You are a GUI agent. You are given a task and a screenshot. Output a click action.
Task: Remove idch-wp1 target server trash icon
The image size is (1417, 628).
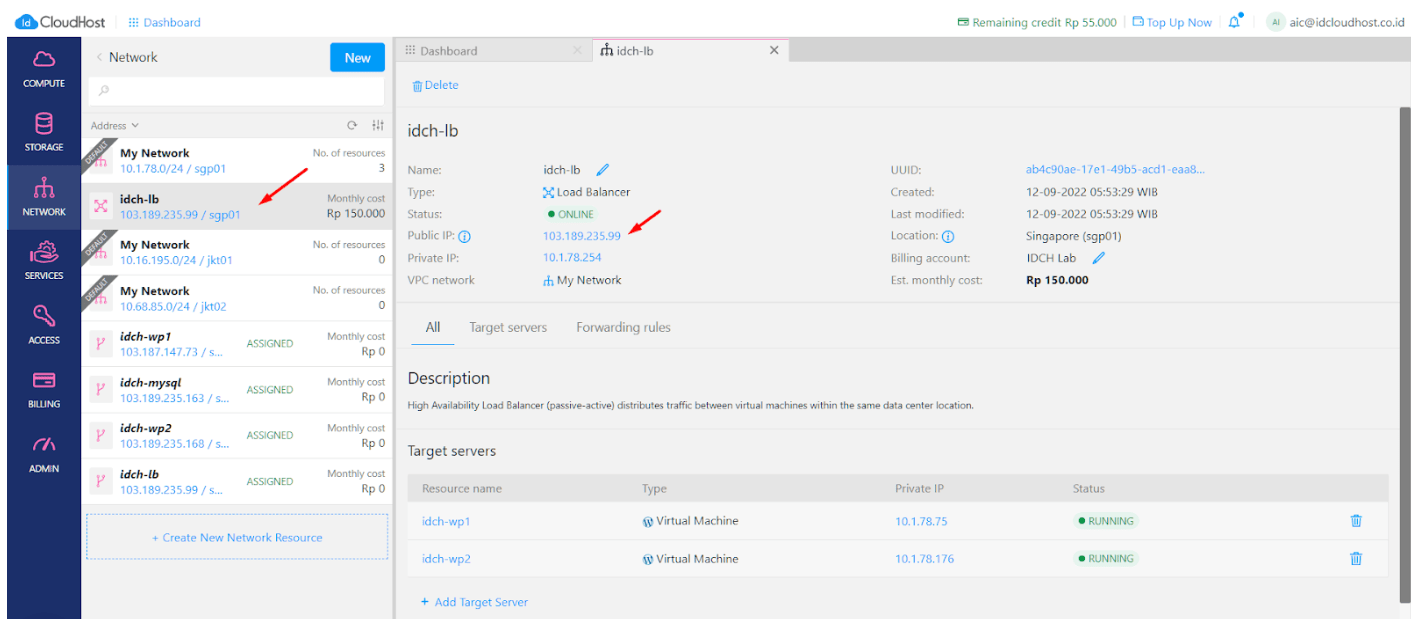(1355, 521)
